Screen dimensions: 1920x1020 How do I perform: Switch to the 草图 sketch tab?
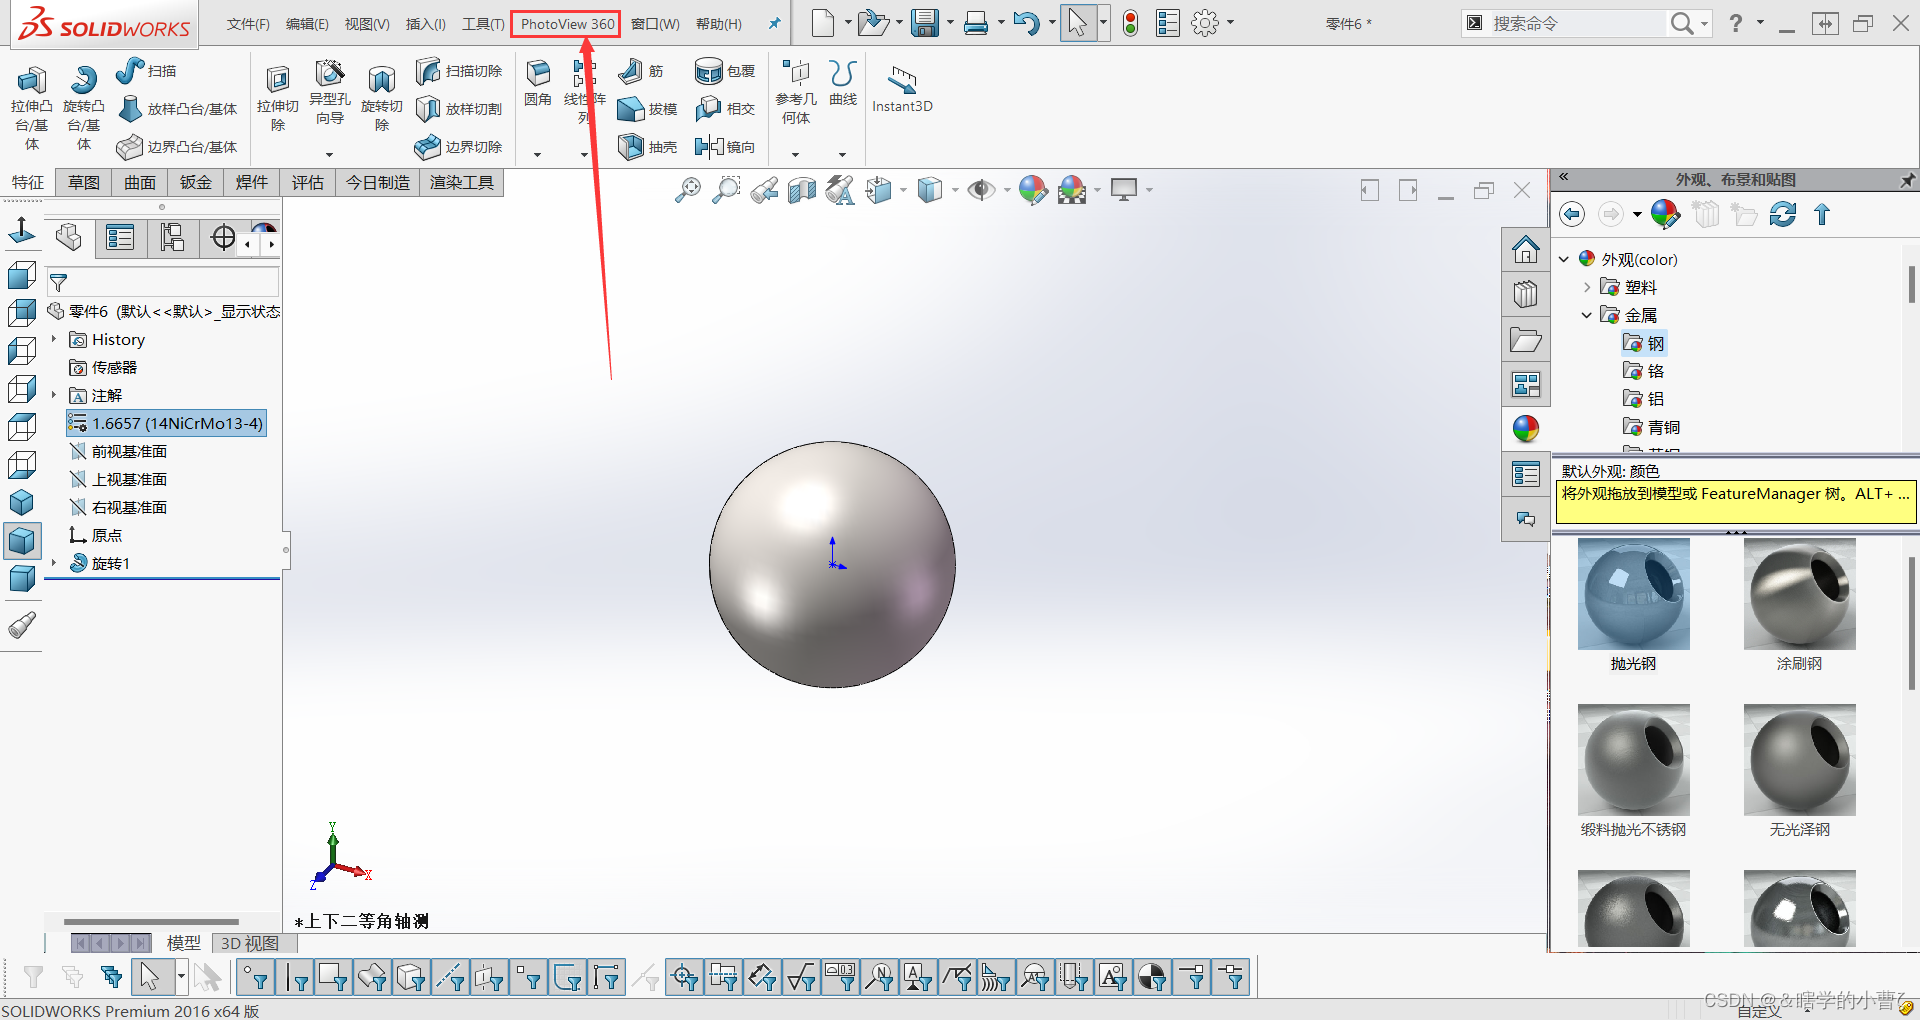tap(84, 183)
